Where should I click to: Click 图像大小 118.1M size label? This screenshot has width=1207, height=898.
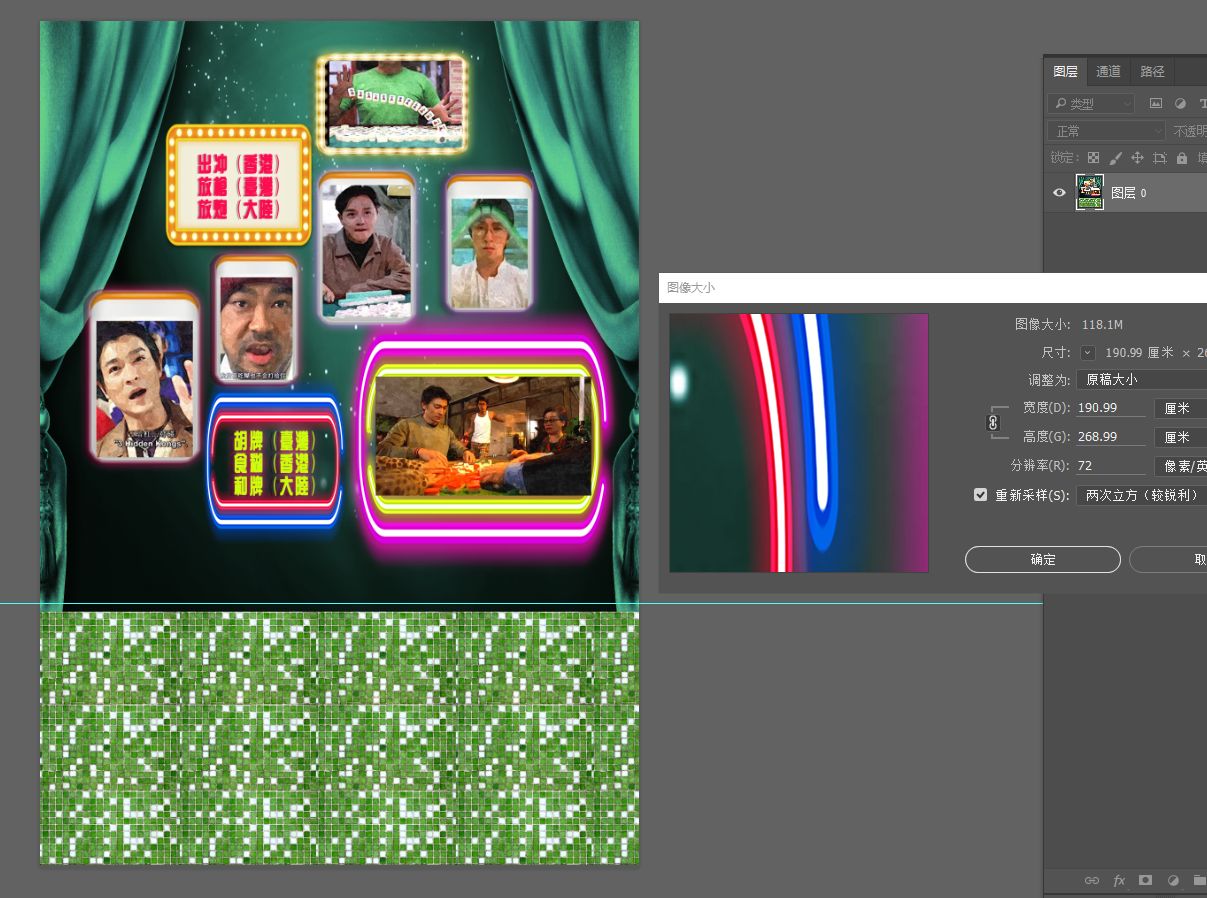coord(1069,324)
